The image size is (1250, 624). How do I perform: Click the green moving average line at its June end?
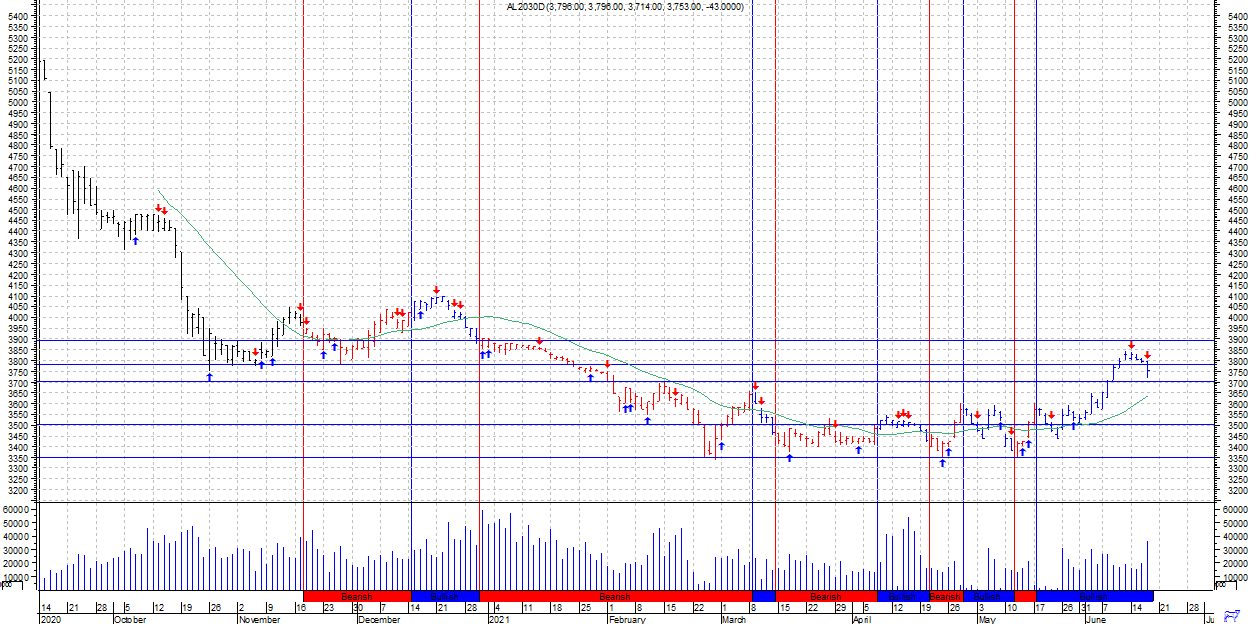[1144, 397]
